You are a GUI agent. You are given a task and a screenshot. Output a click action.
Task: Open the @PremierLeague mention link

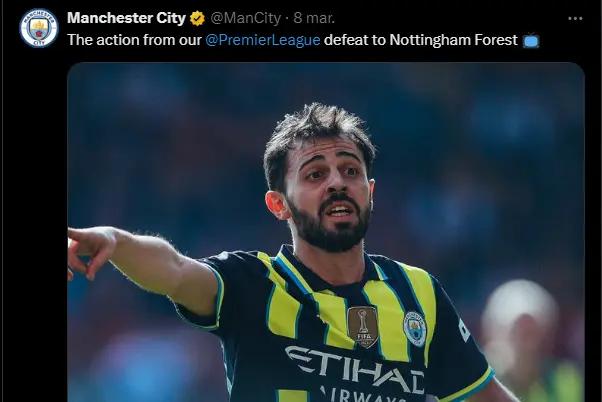coord(263,40)
